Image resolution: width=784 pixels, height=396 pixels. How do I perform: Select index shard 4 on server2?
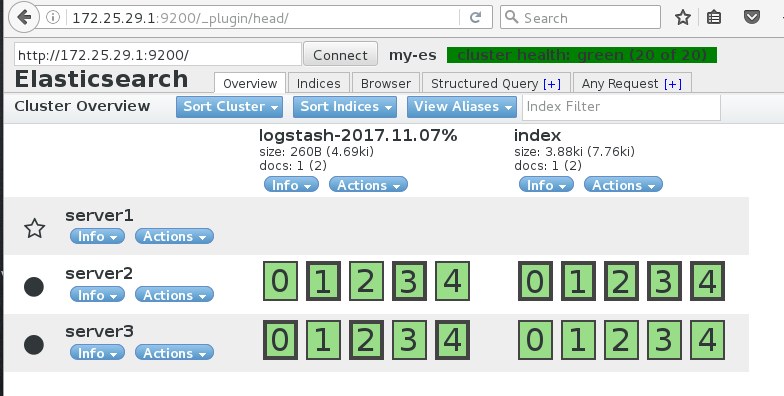708,281
